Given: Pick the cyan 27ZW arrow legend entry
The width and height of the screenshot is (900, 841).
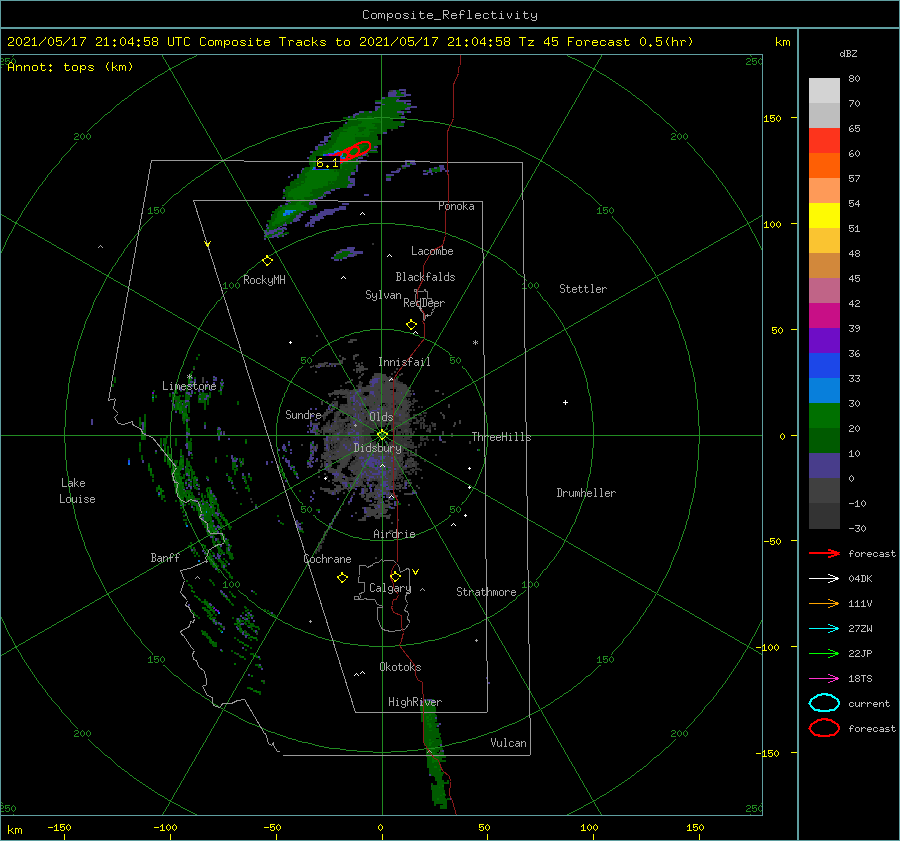Looking at the screenshot, I should (824, 629).
